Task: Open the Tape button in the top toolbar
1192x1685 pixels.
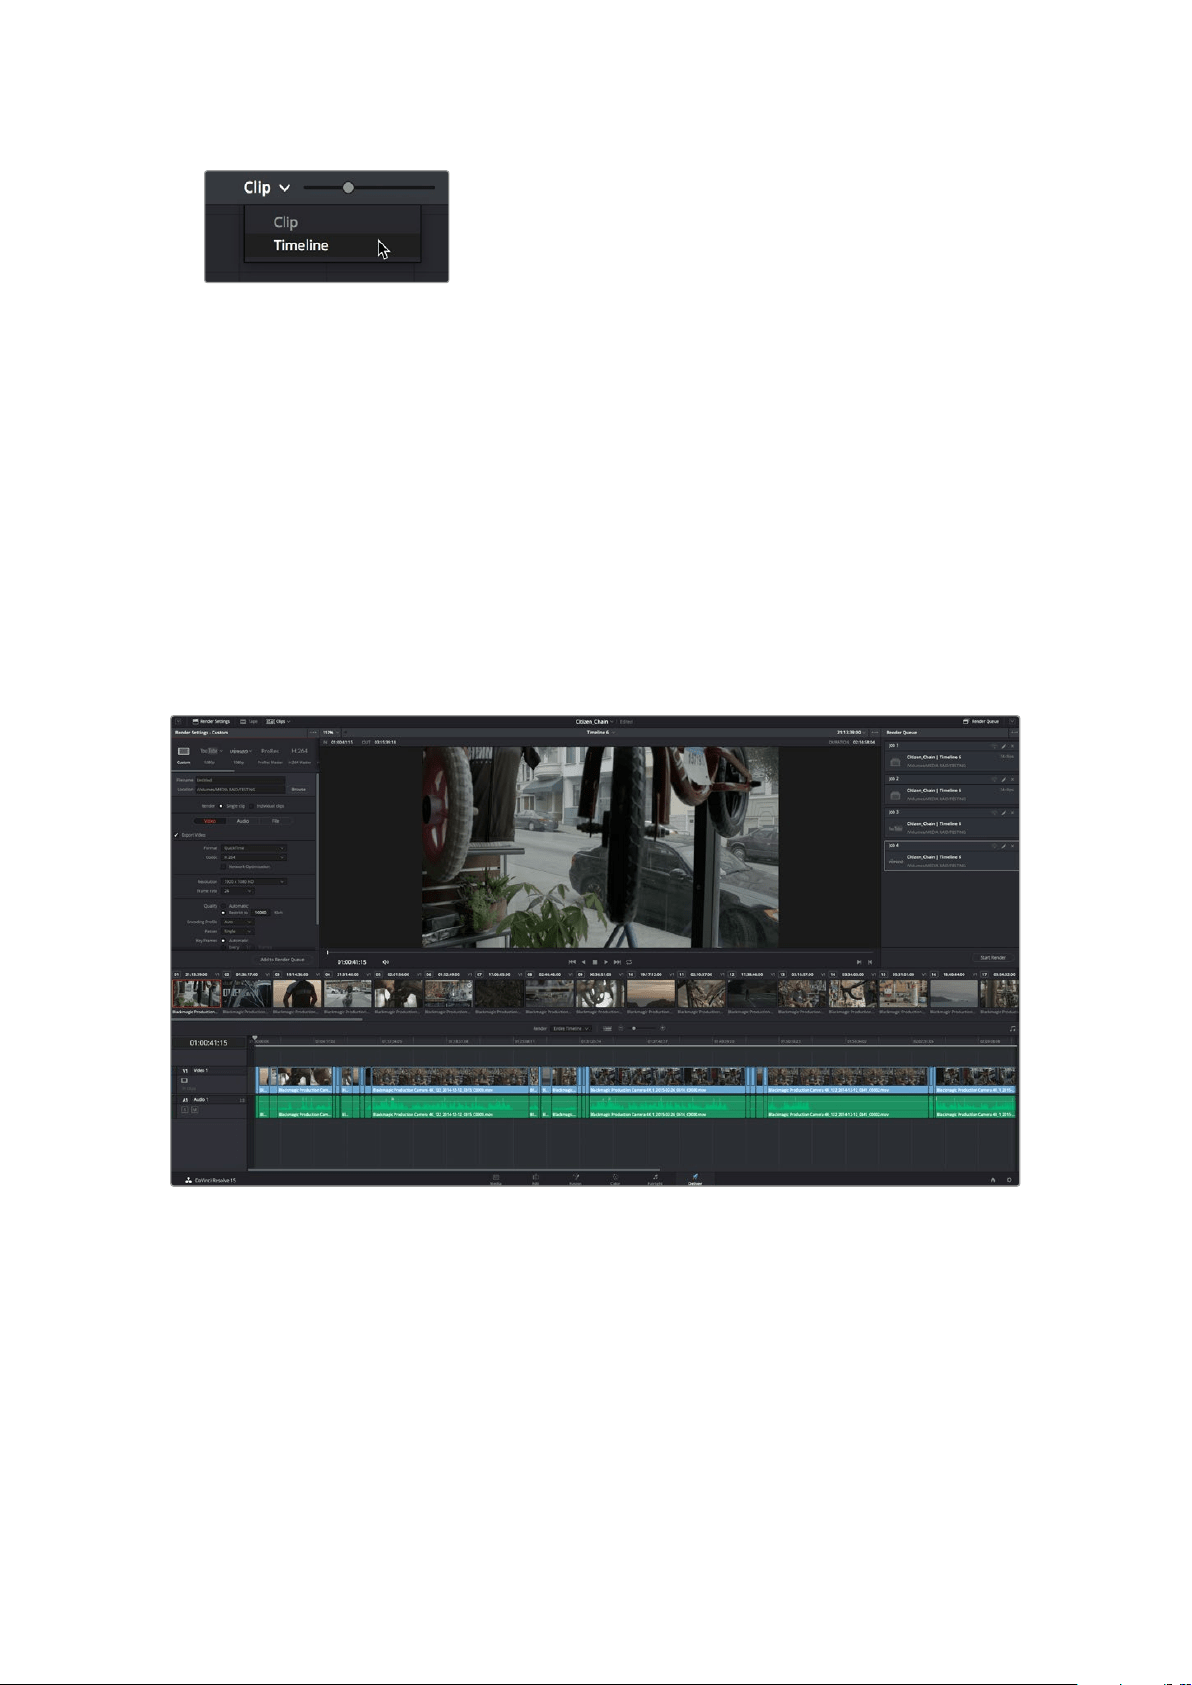Action: click(x=248, y=721)
